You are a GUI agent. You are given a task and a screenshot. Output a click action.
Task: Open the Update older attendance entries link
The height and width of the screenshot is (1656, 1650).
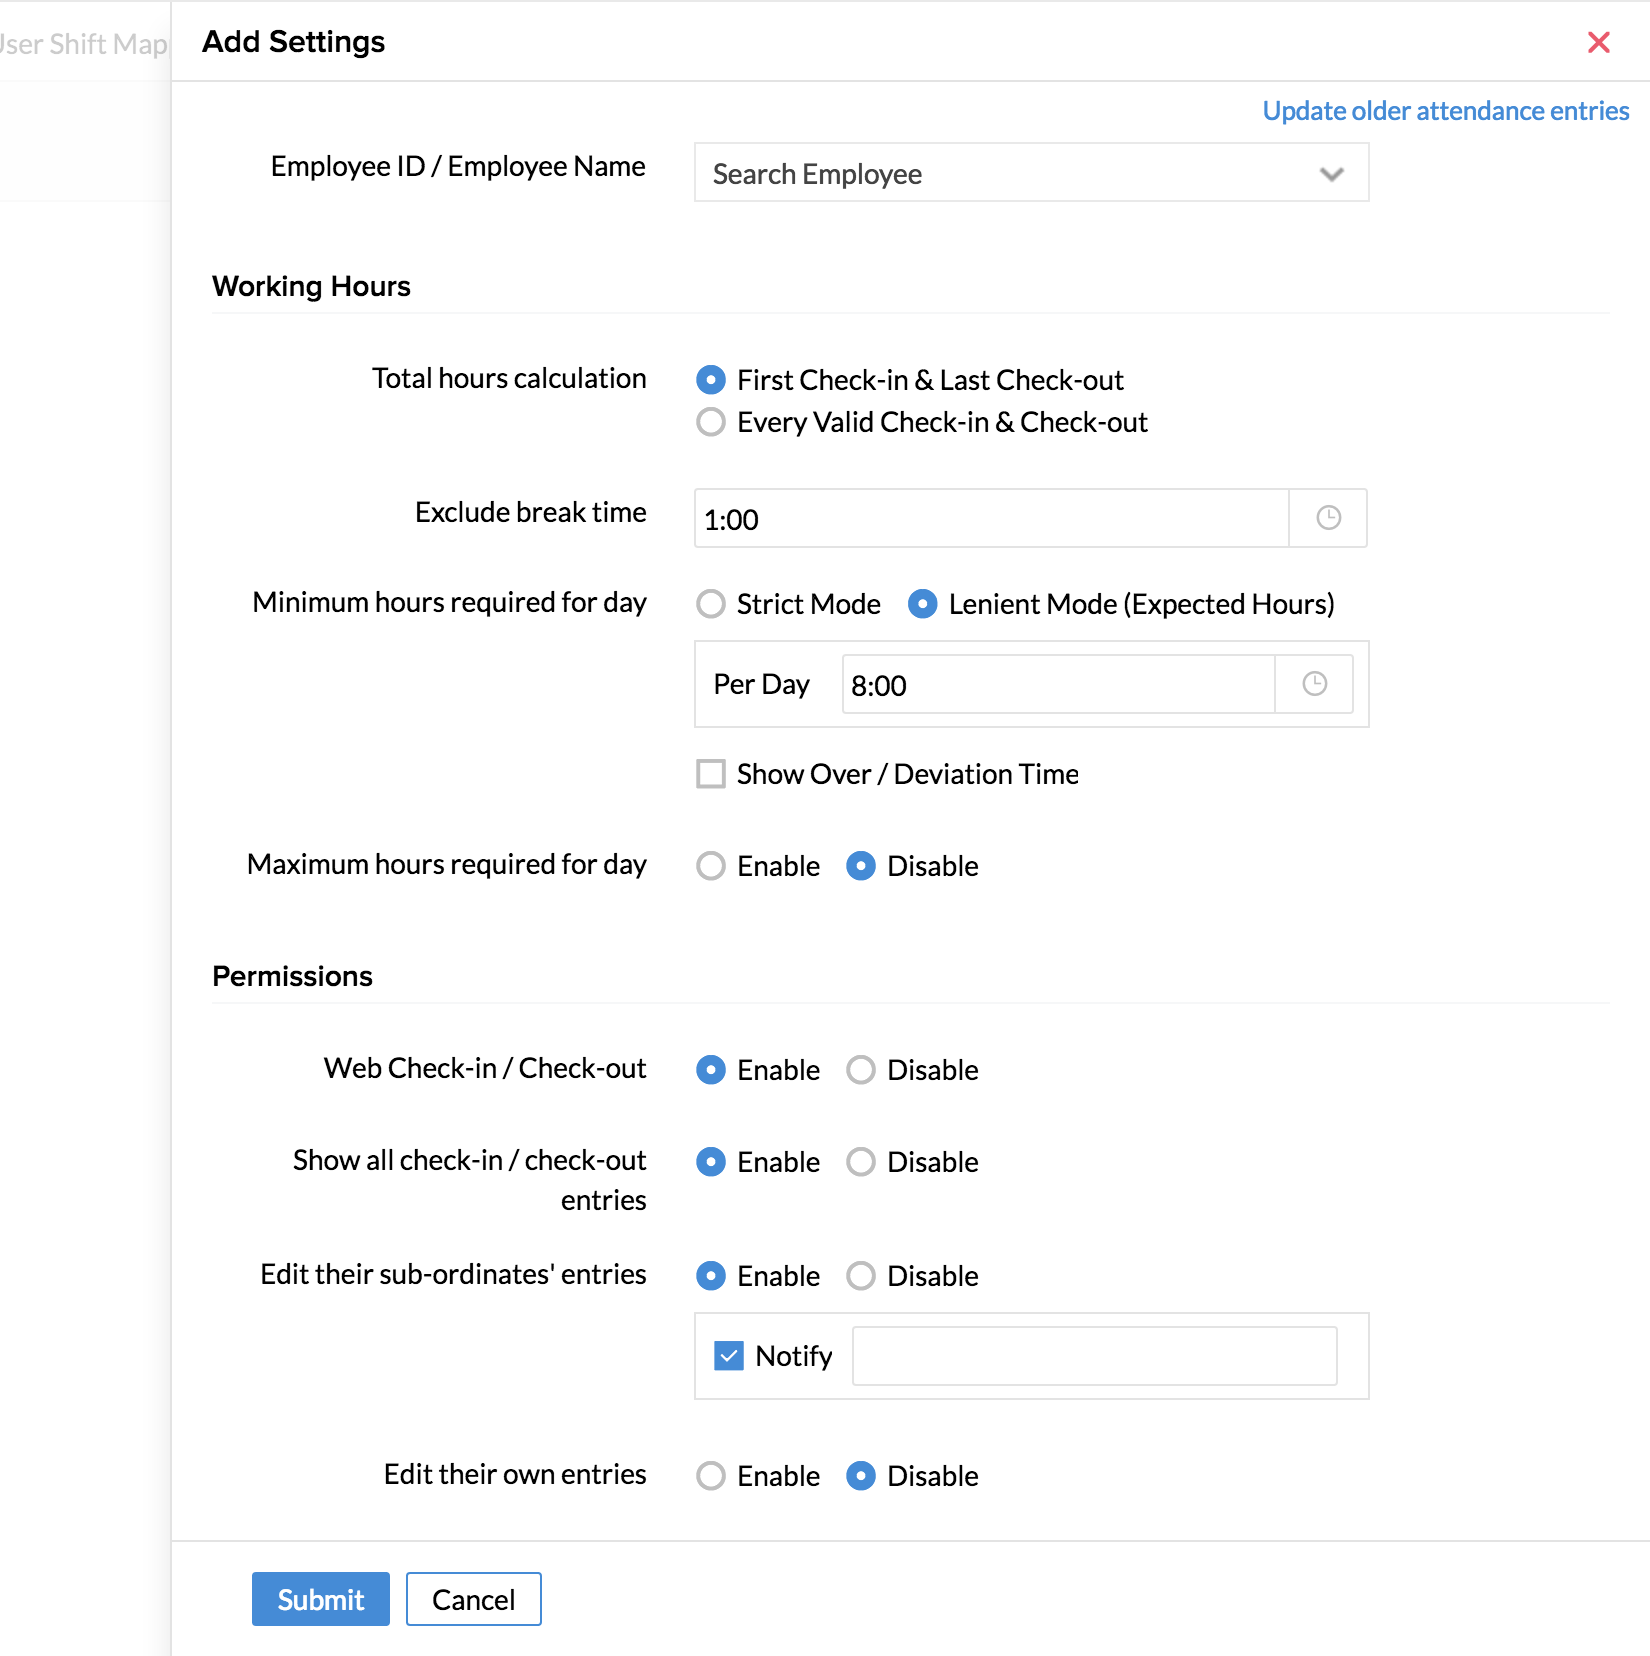click(x=1445, y=111)
